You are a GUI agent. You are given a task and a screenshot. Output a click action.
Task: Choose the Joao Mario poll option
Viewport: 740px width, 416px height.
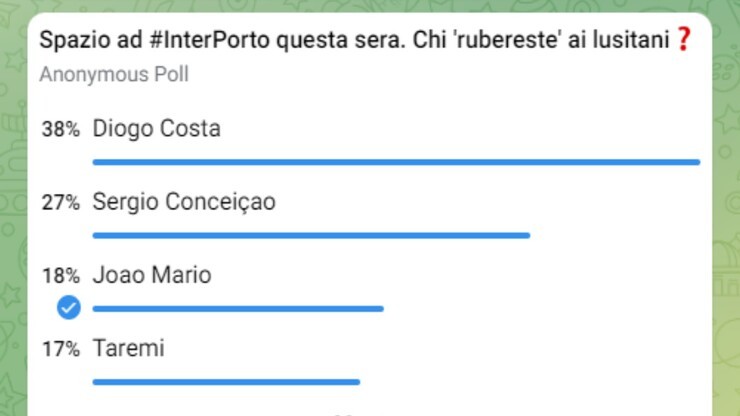tap(151, 275)
